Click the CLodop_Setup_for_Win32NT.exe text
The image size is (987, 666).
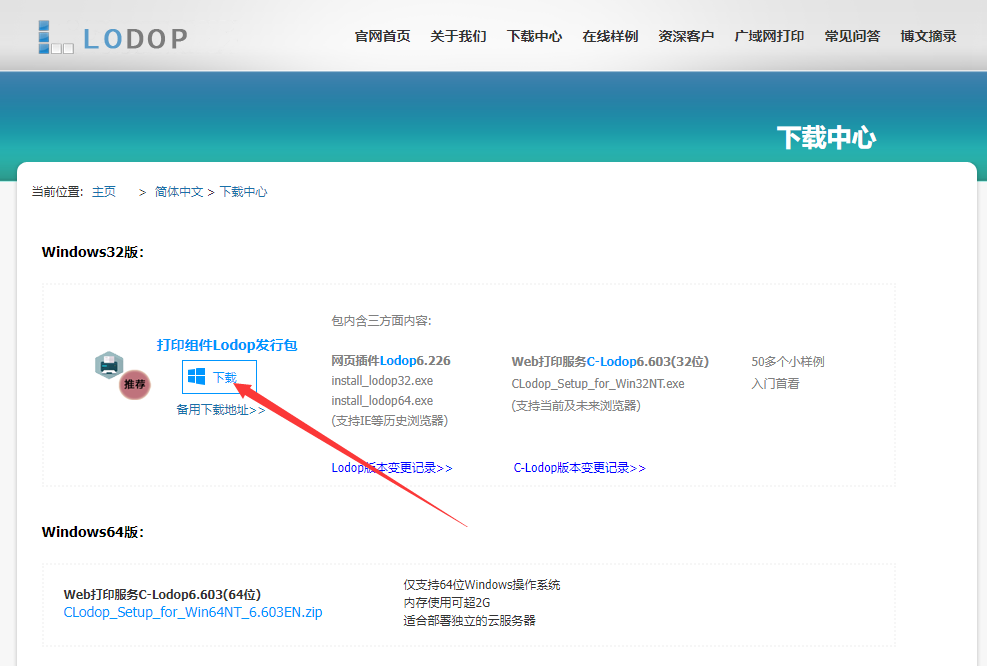(597, 384)
